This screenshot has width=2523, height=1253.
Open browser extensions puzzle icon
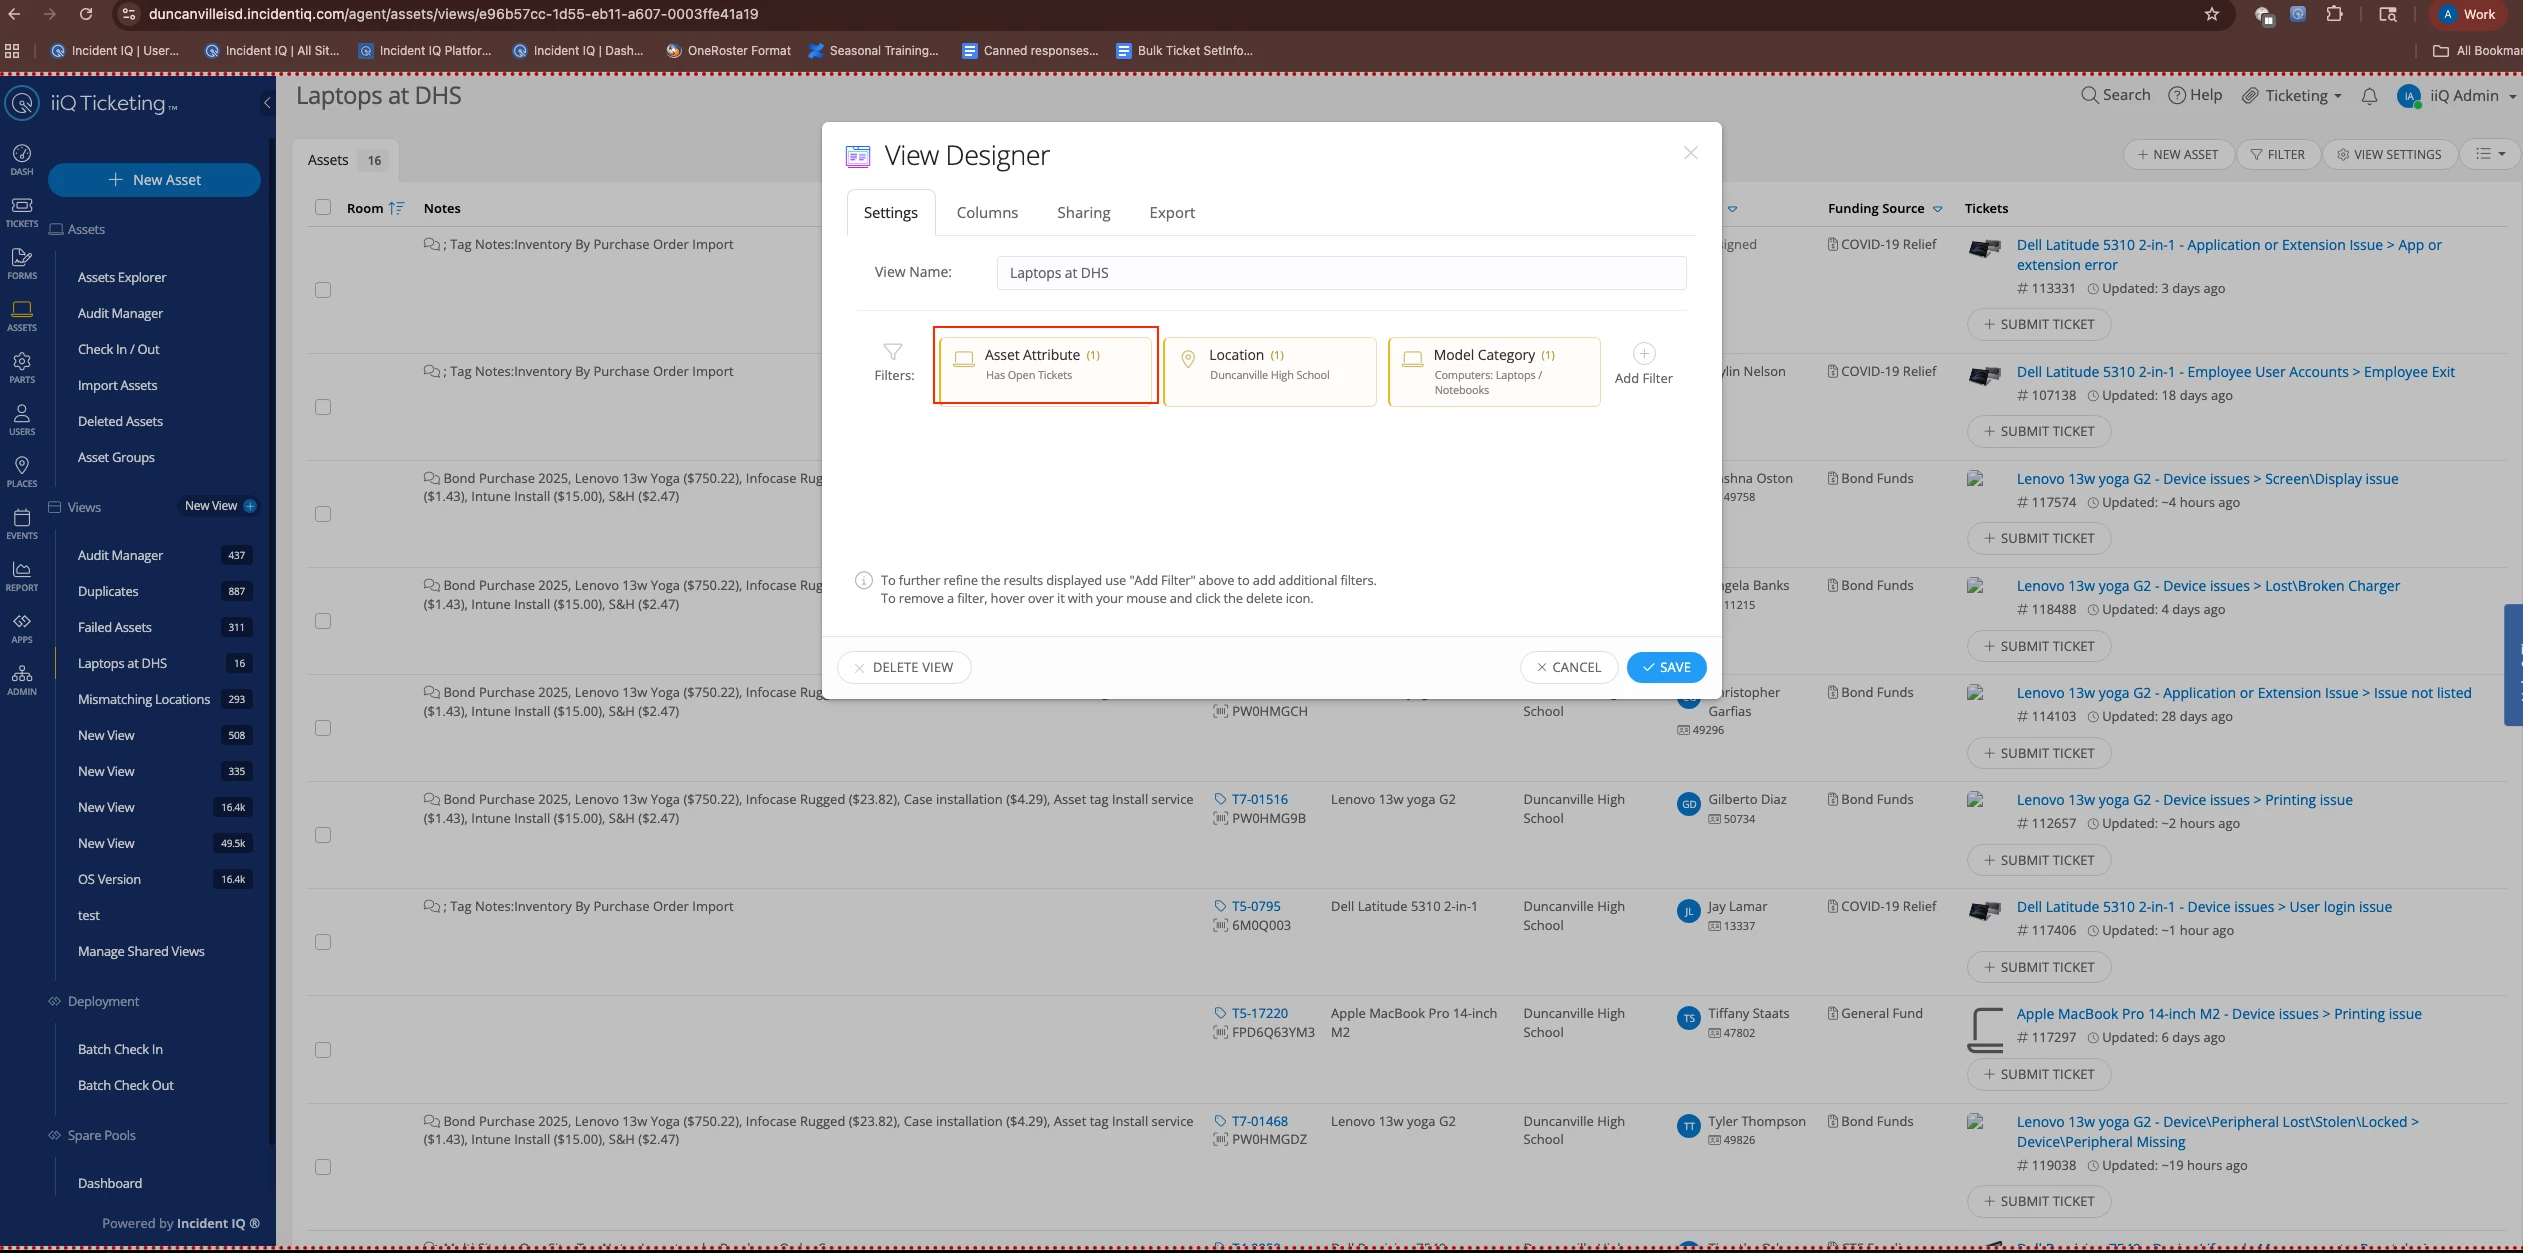click(x=2335, y=14)
